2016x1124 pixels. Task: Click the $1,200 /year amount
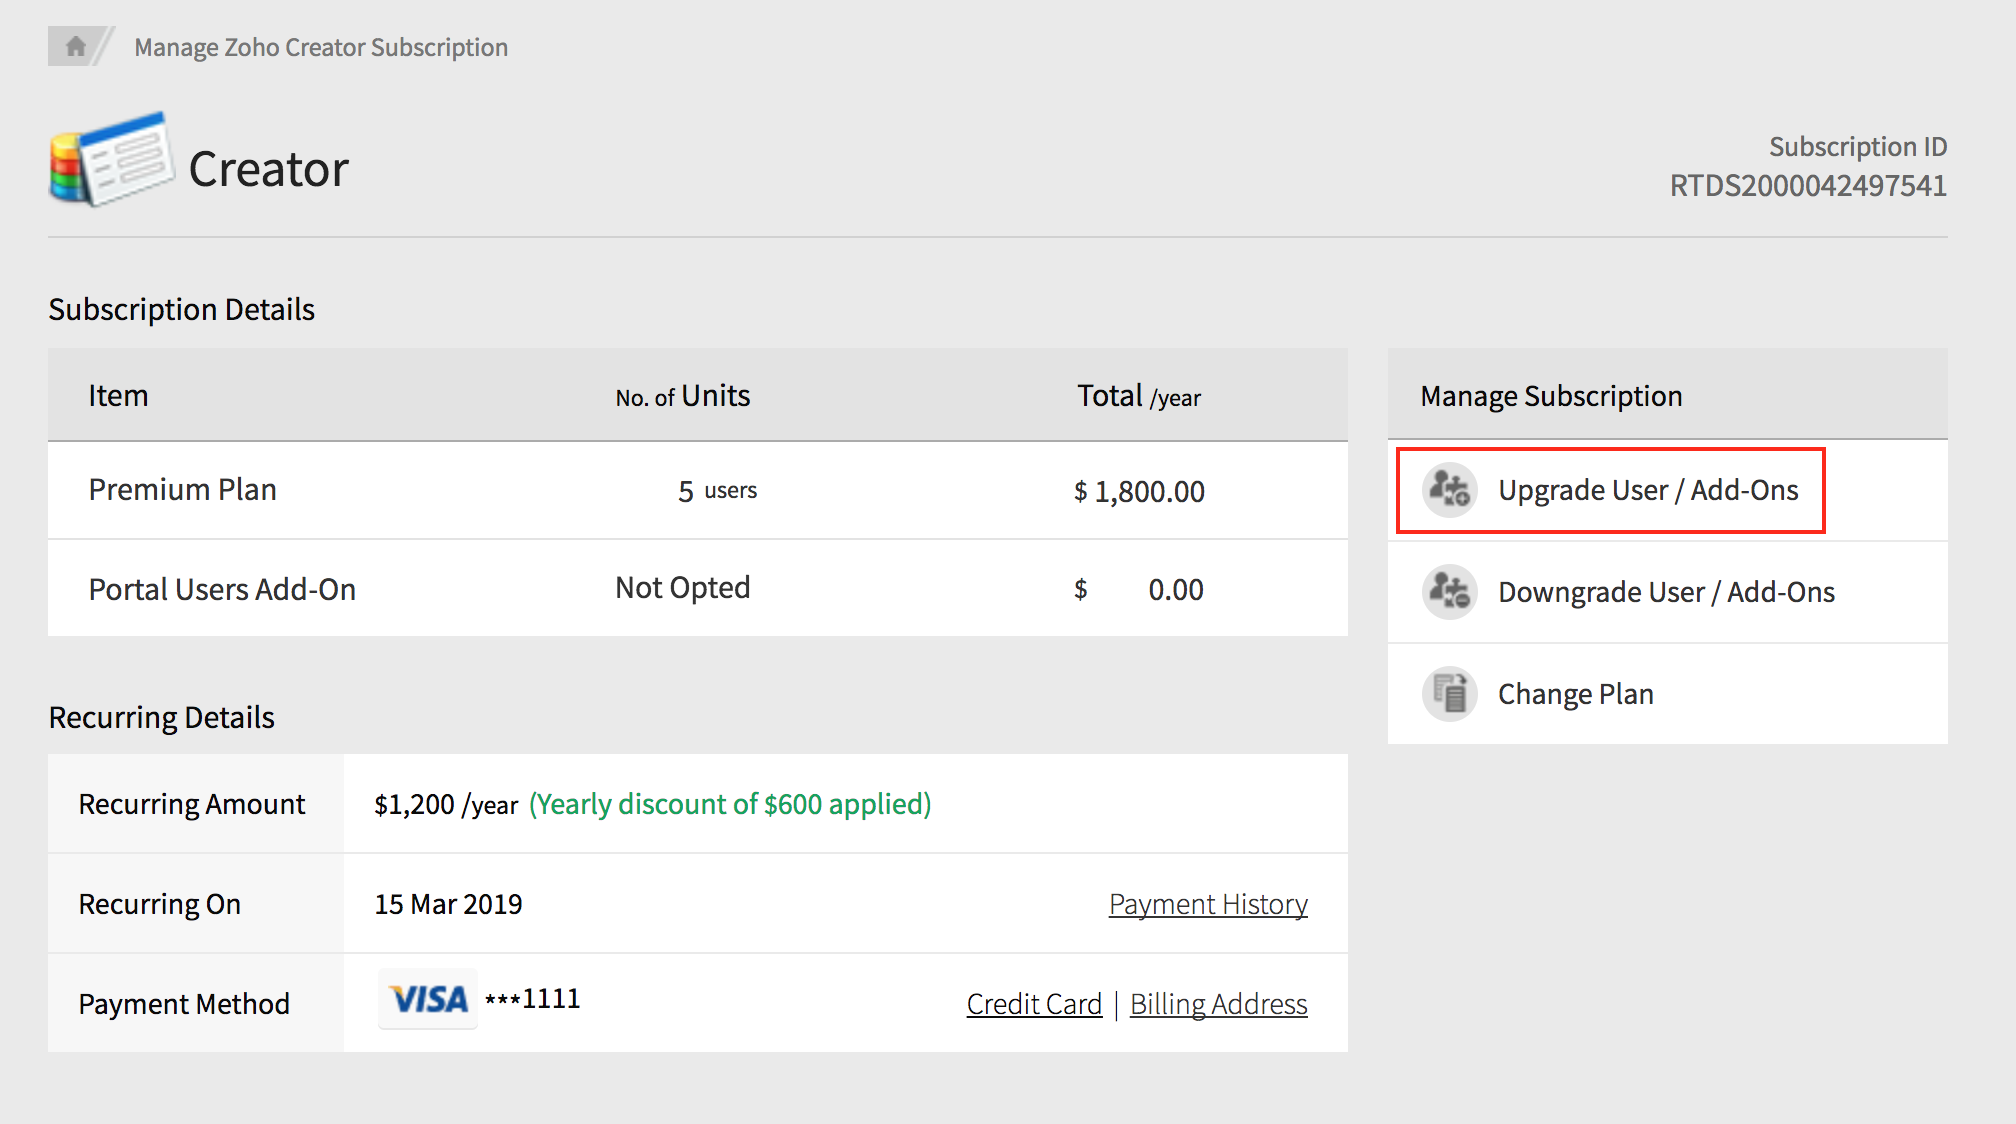(446, 804)
